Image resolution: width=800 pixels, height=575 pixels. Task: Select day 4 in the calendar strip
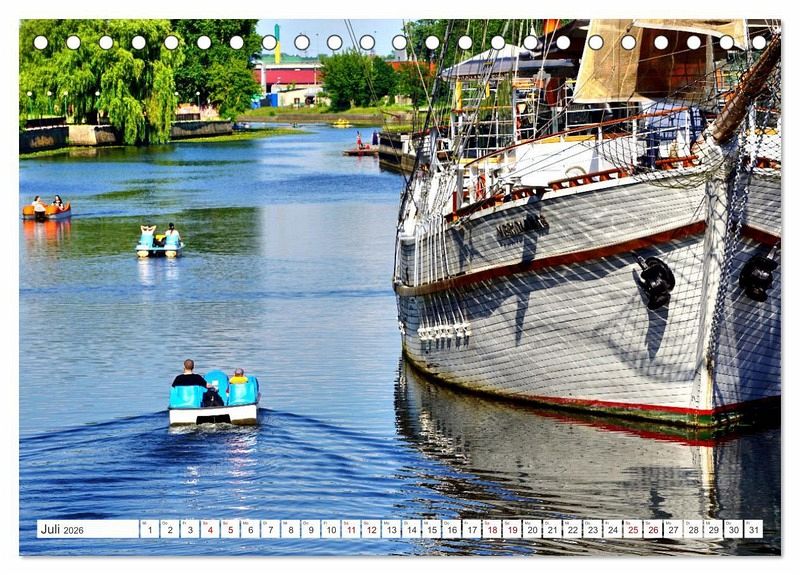[210, 529]
